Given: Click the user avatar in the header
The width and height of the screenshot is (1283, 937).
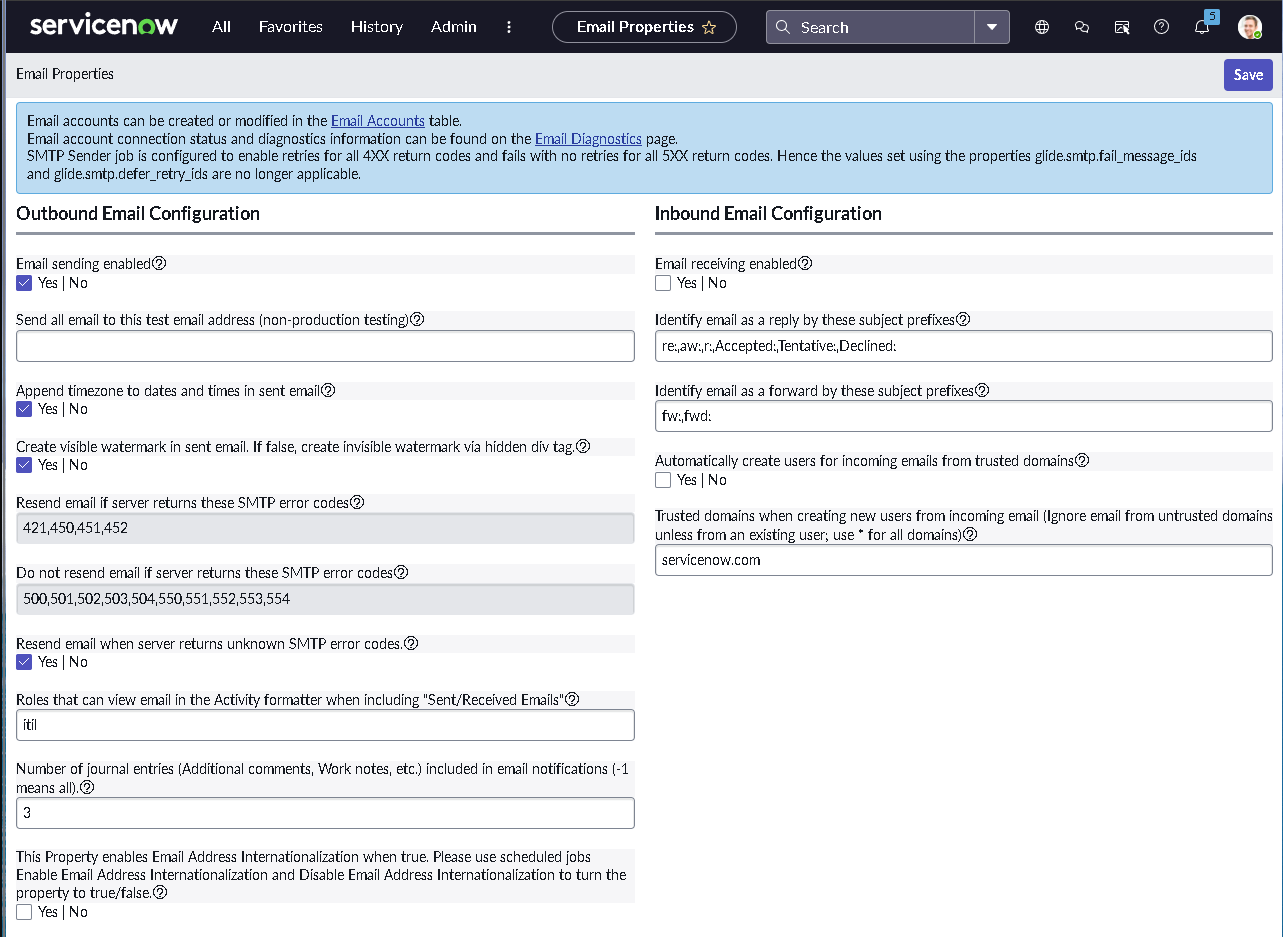Looking at the screenshot, I should [x=1249, y=27].
